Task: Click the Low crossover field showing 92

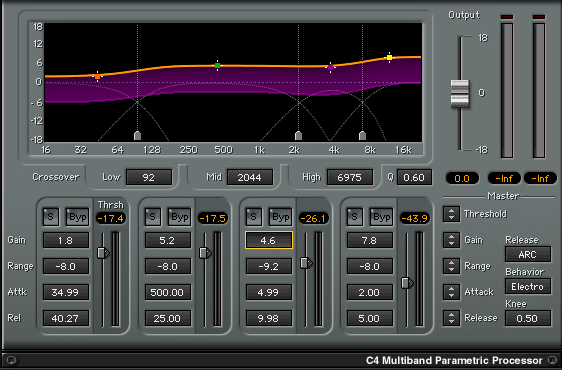Action: click(149, 177)
